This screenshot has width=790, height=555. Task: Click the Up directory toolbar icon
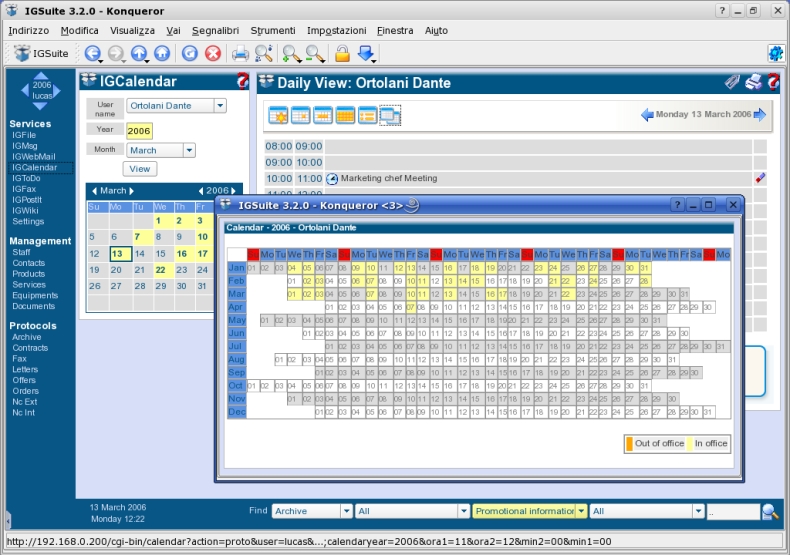[139, 53]
